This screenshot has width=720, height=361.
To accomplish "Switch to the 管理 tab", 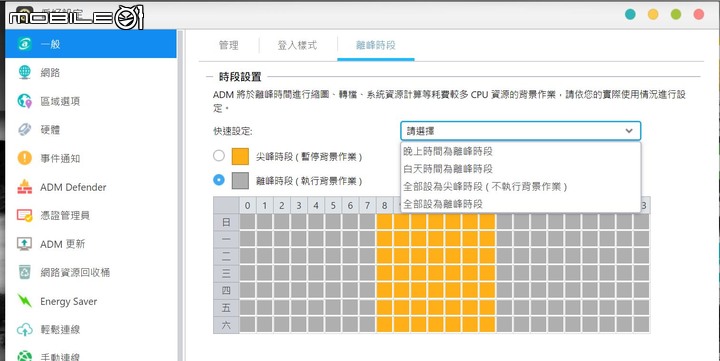I will (229, 45).
